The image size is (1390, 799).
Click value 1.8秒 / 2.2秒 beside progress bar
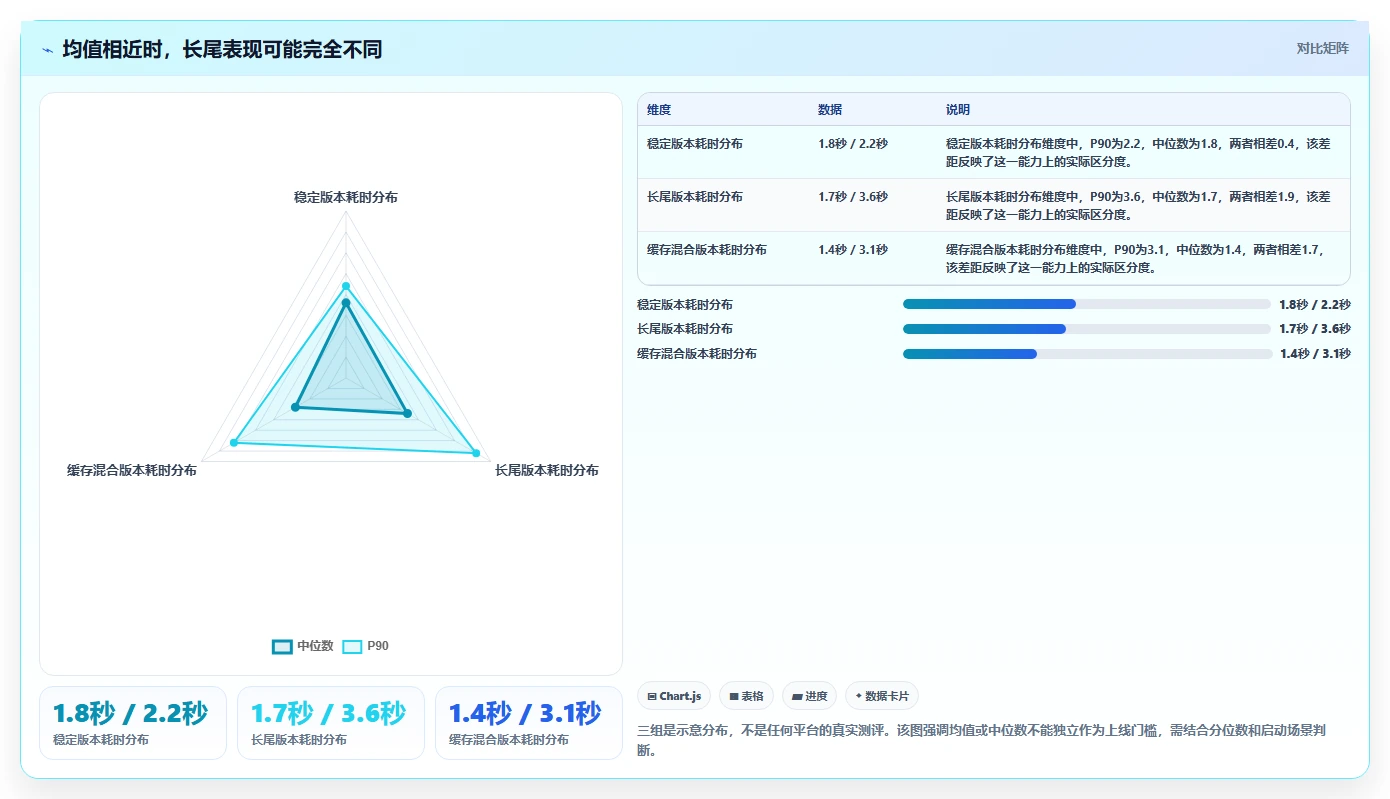tap(1315, 305)
